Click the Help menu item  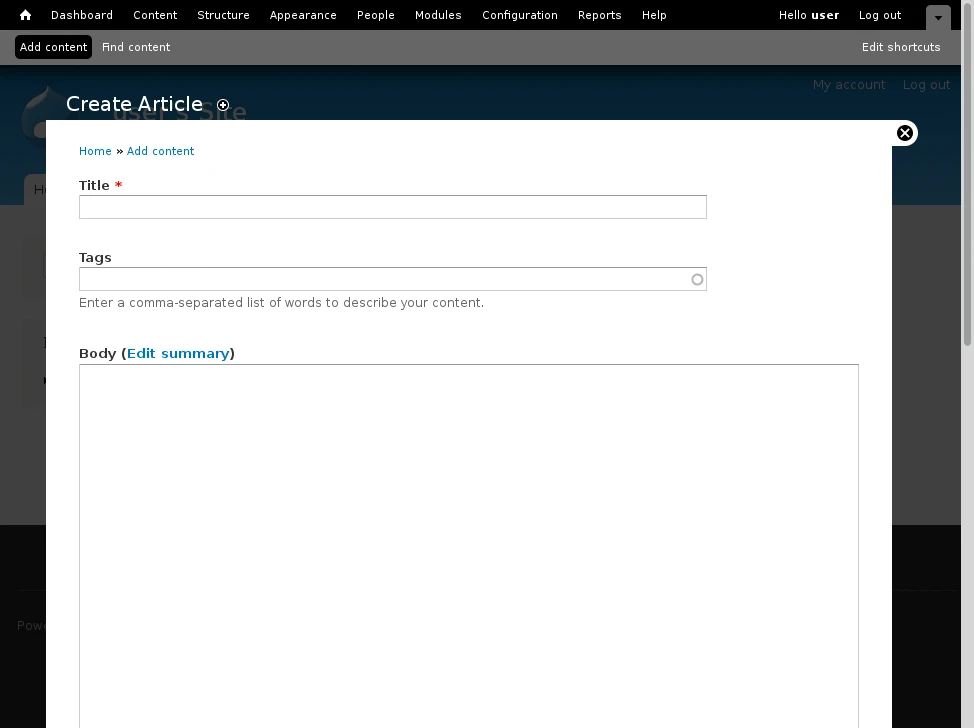(x=654, y=15)
